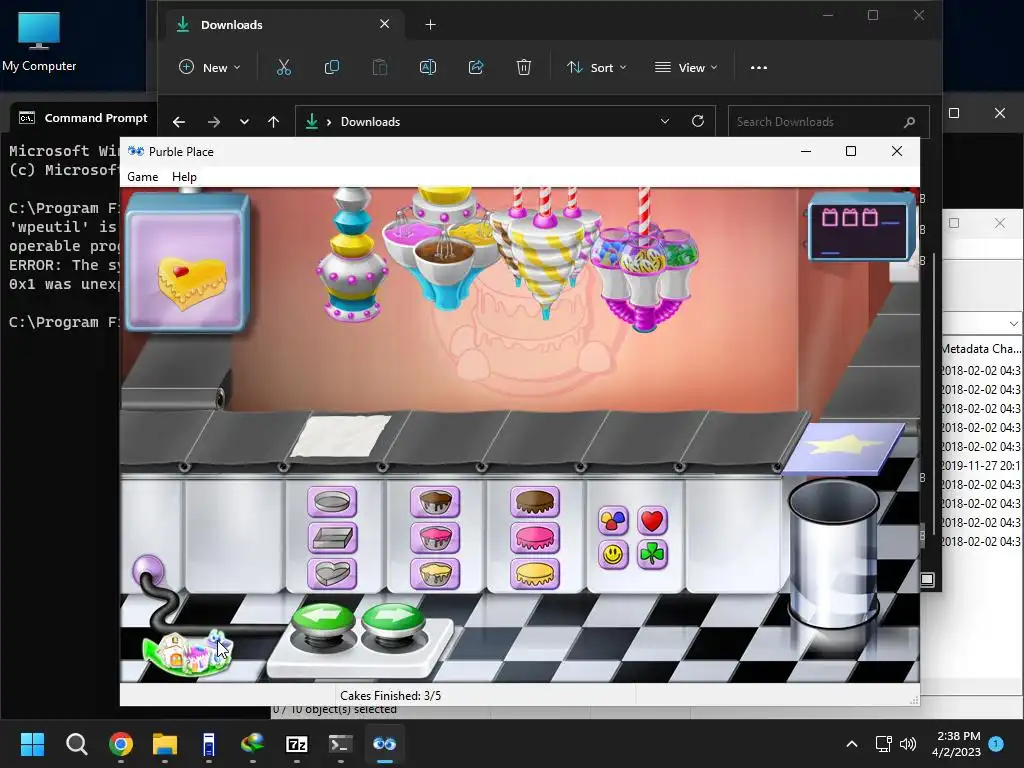Viewport: 1024px width, 768px height.
Task: Click the Share icon in Explorer toolbar
Action: [x=476, y=67]
